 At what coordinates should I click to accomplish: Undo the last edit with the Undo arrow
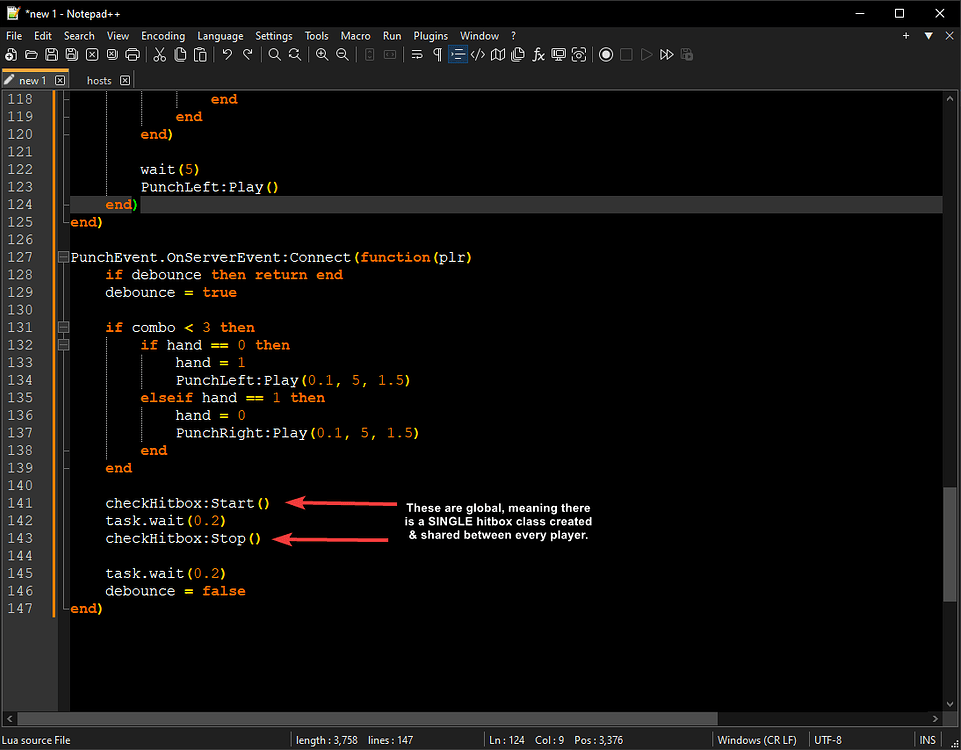point(226,54)
